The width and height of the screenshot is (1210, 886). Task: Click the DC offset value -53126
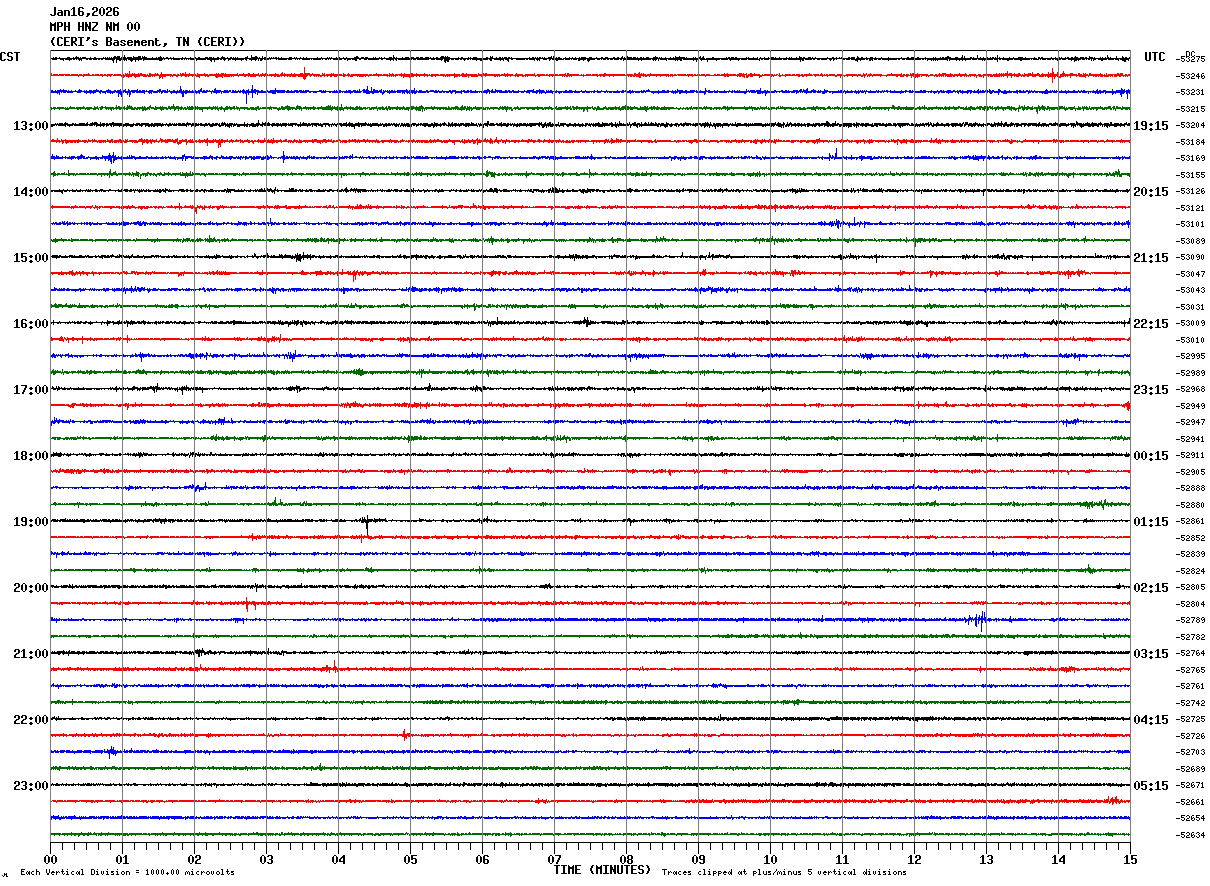pyautogui.click(x=1190, y=191)
